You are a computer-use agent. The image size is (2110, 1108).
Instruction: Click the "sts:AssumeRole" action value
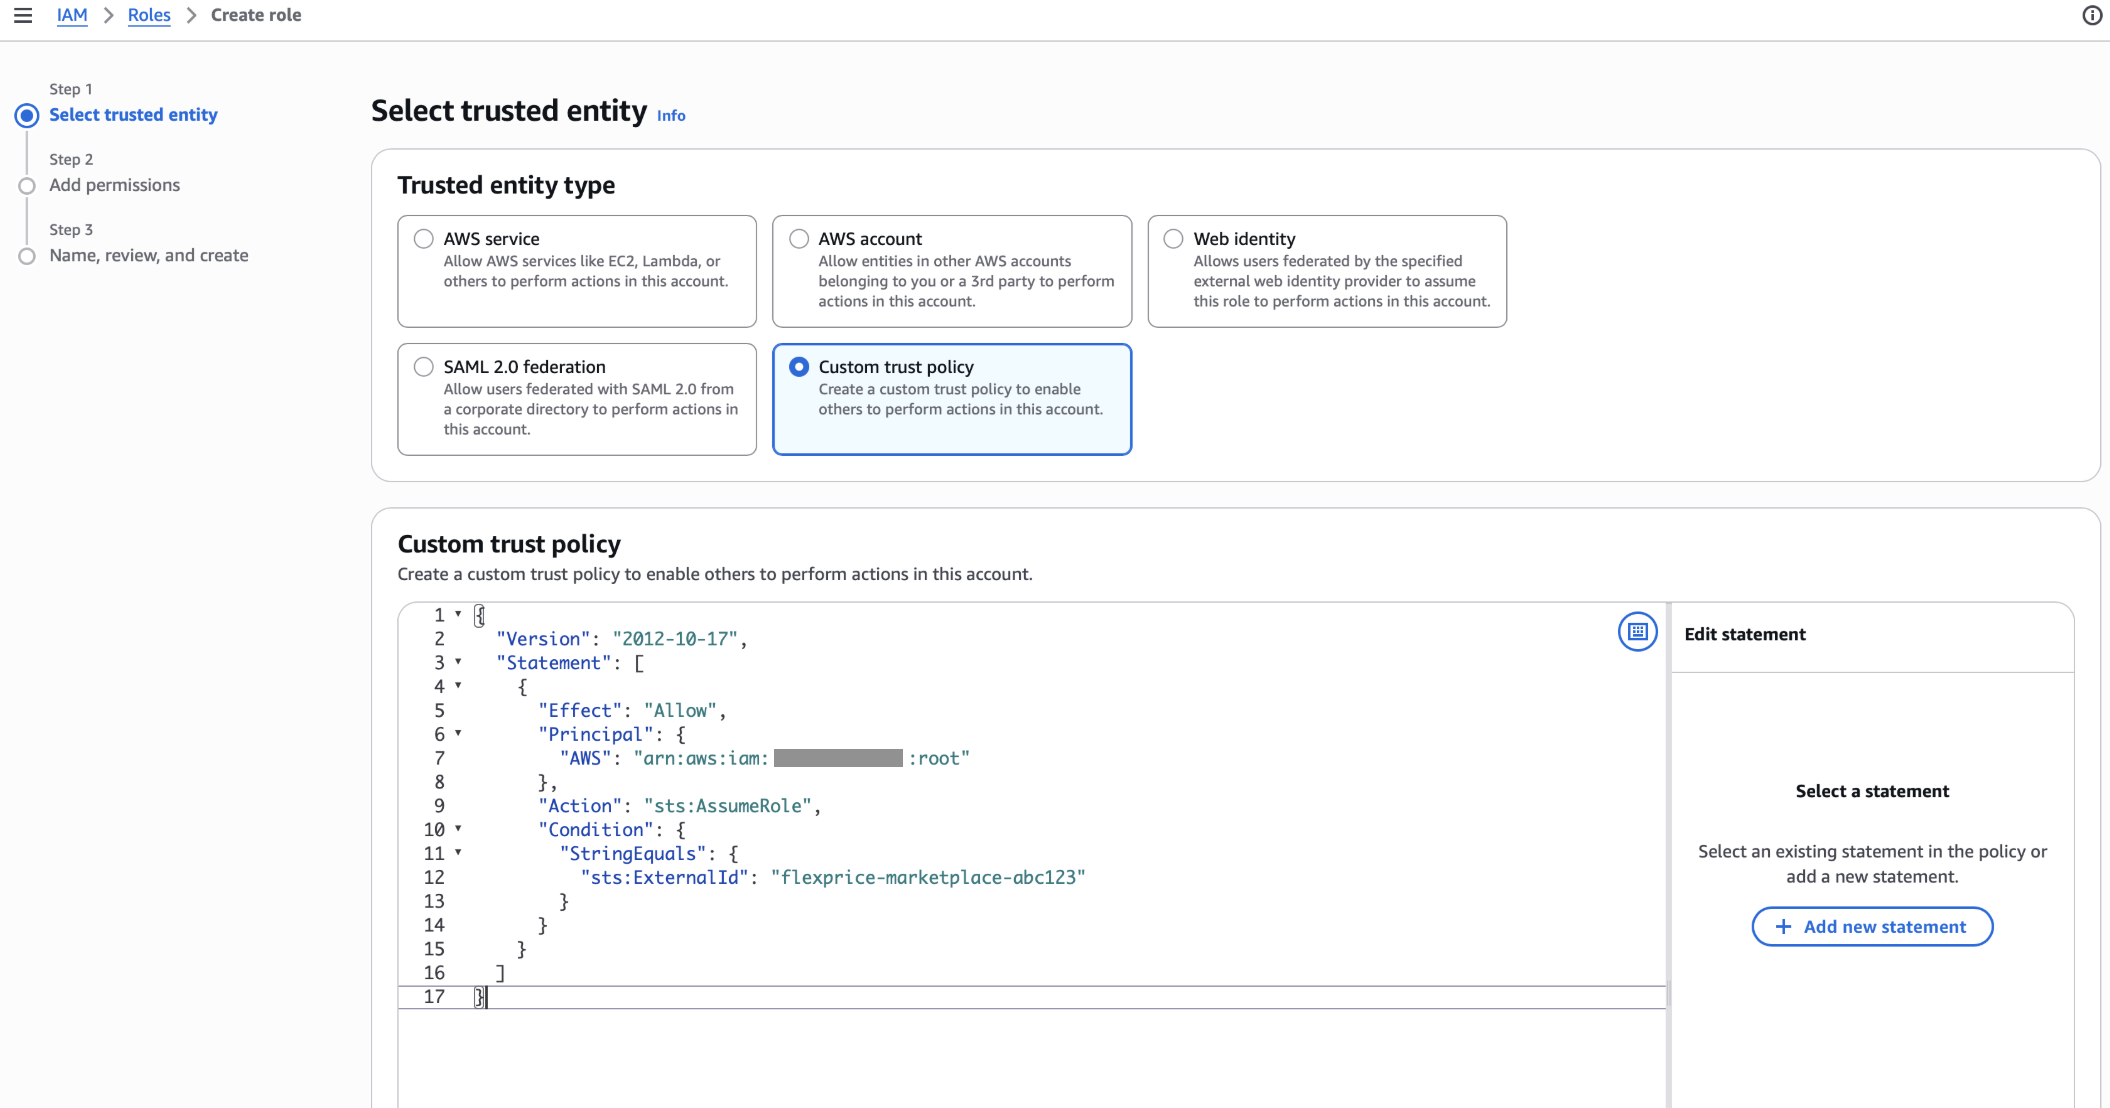[x=728, y=806]
